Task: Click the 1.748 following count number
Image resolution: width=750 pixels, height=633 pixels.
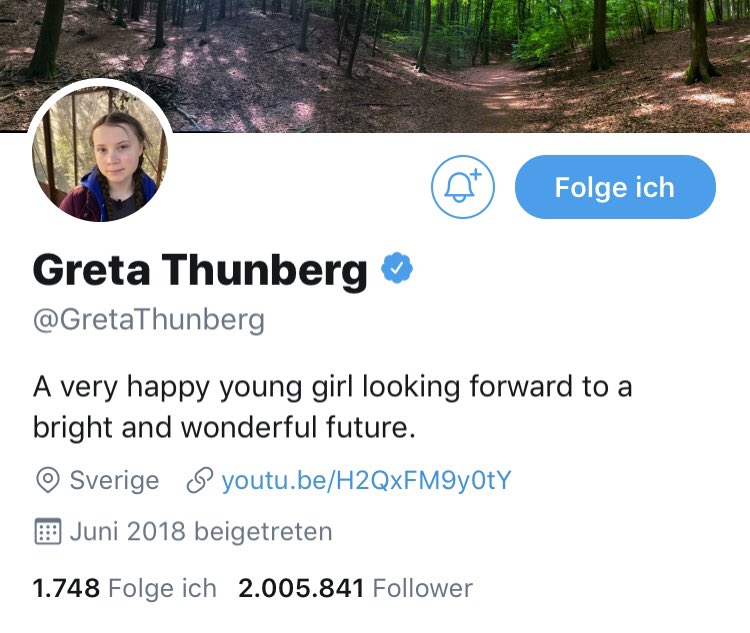Action: pos(66,588)
